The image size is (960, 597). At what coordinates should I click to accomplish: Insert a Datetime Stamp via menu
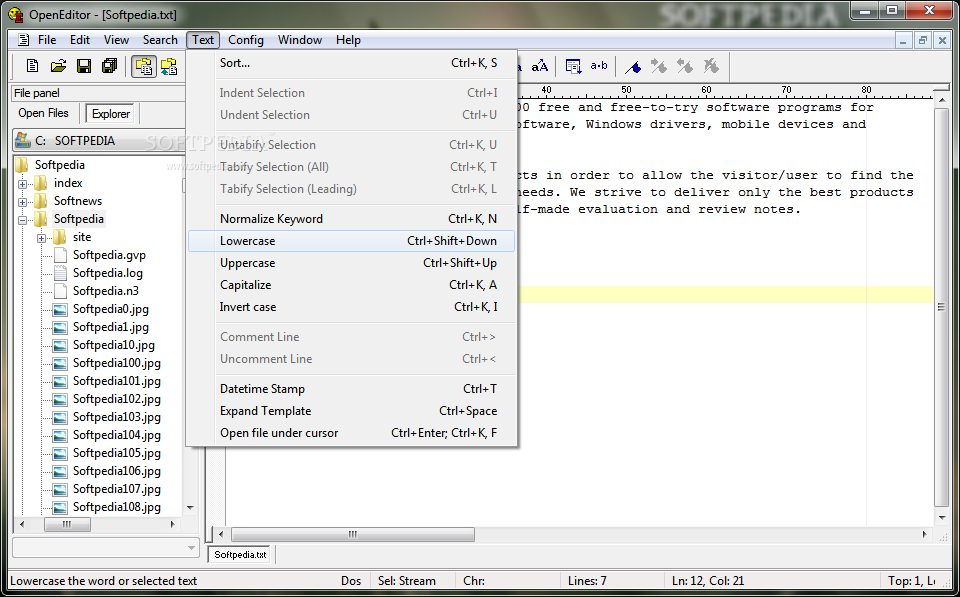point(351,389)
